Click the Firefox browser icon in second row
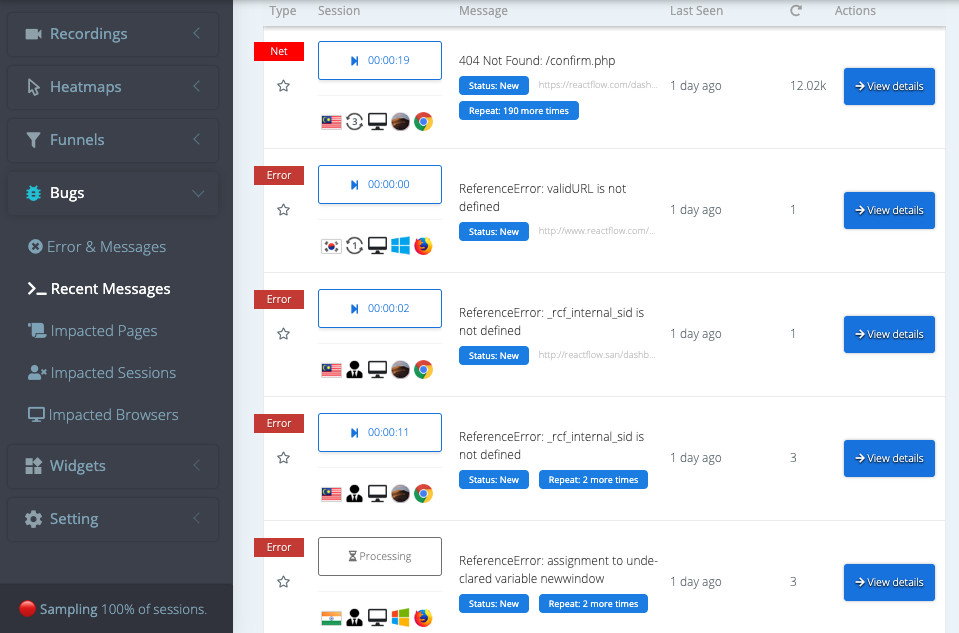 [x=423, y=246]
